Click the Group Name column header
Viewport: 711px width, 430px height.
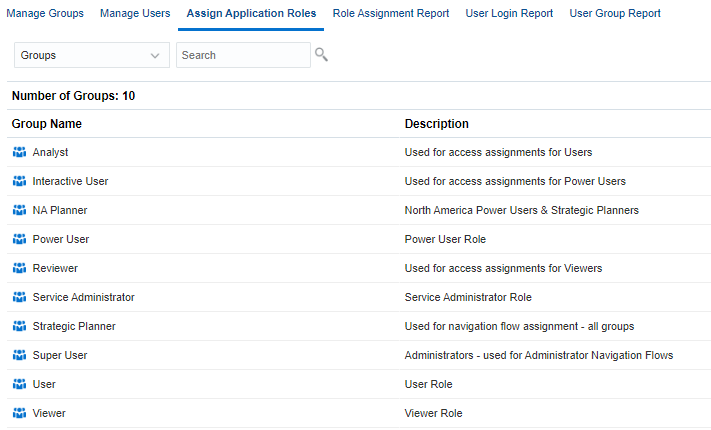pyautogui.click(x=47, y=124)
